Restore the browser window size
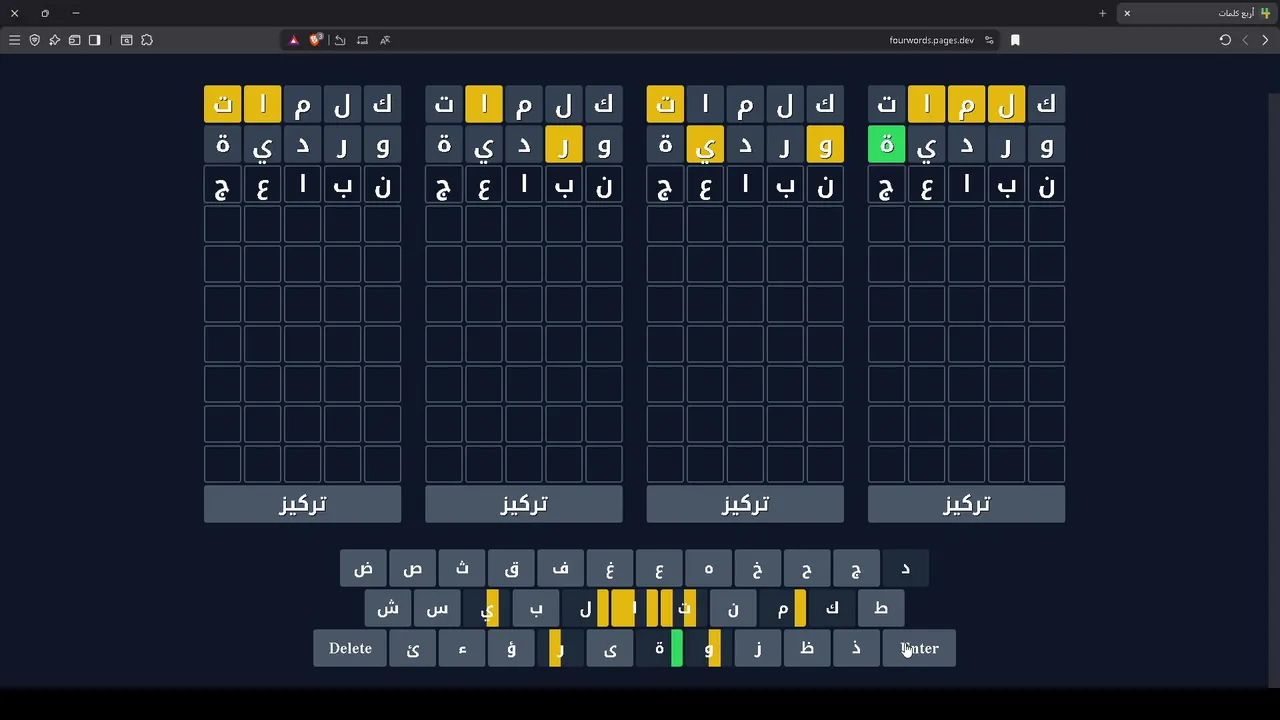Screen dimensions: 1280x720 coord(45,13)
